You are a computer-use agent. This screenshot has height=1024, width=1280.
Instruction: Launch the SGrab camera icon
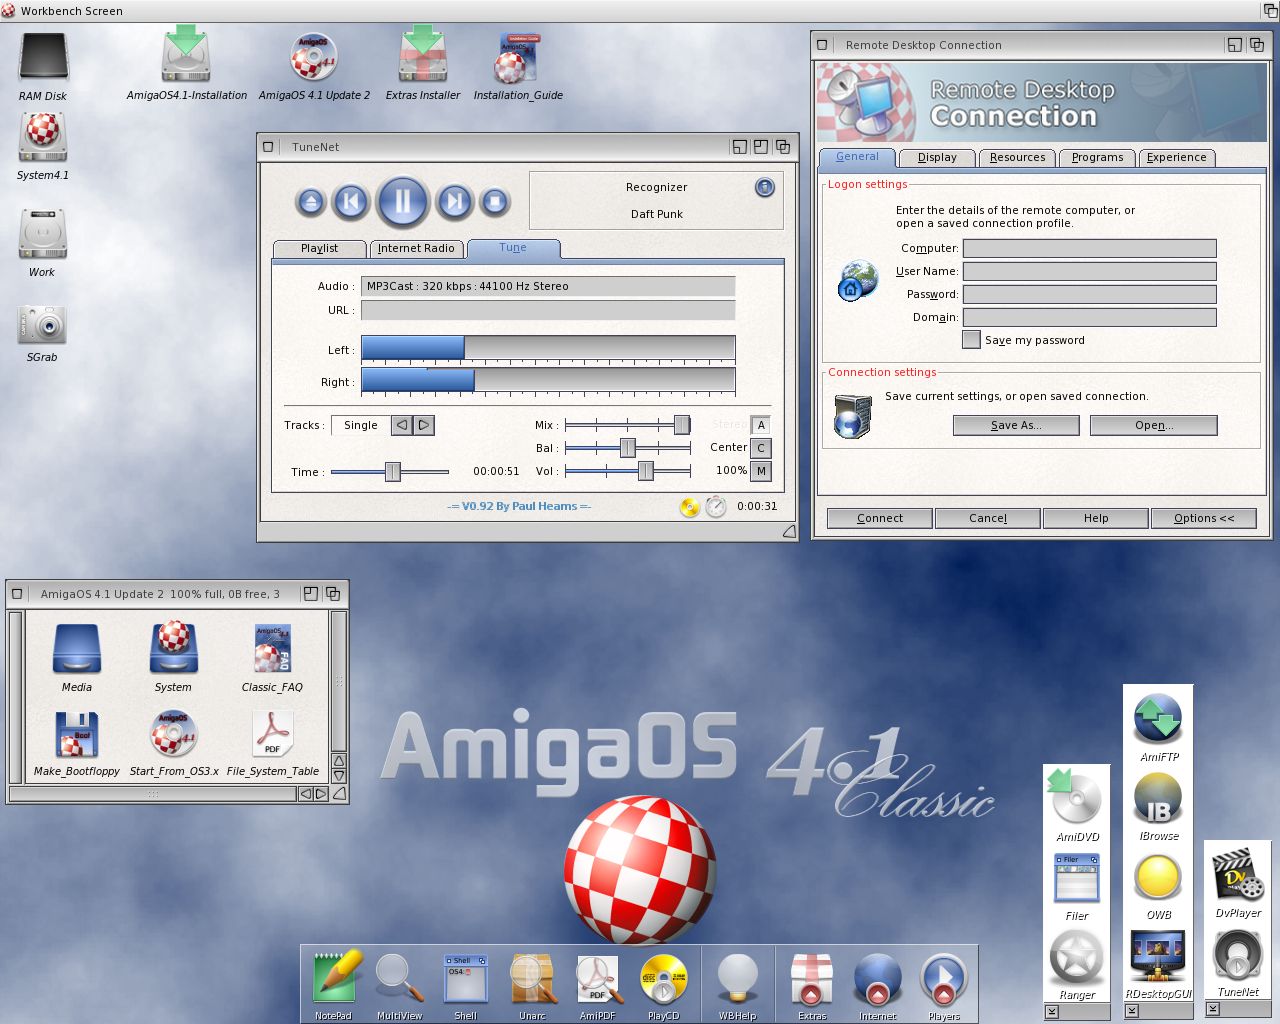42,325
